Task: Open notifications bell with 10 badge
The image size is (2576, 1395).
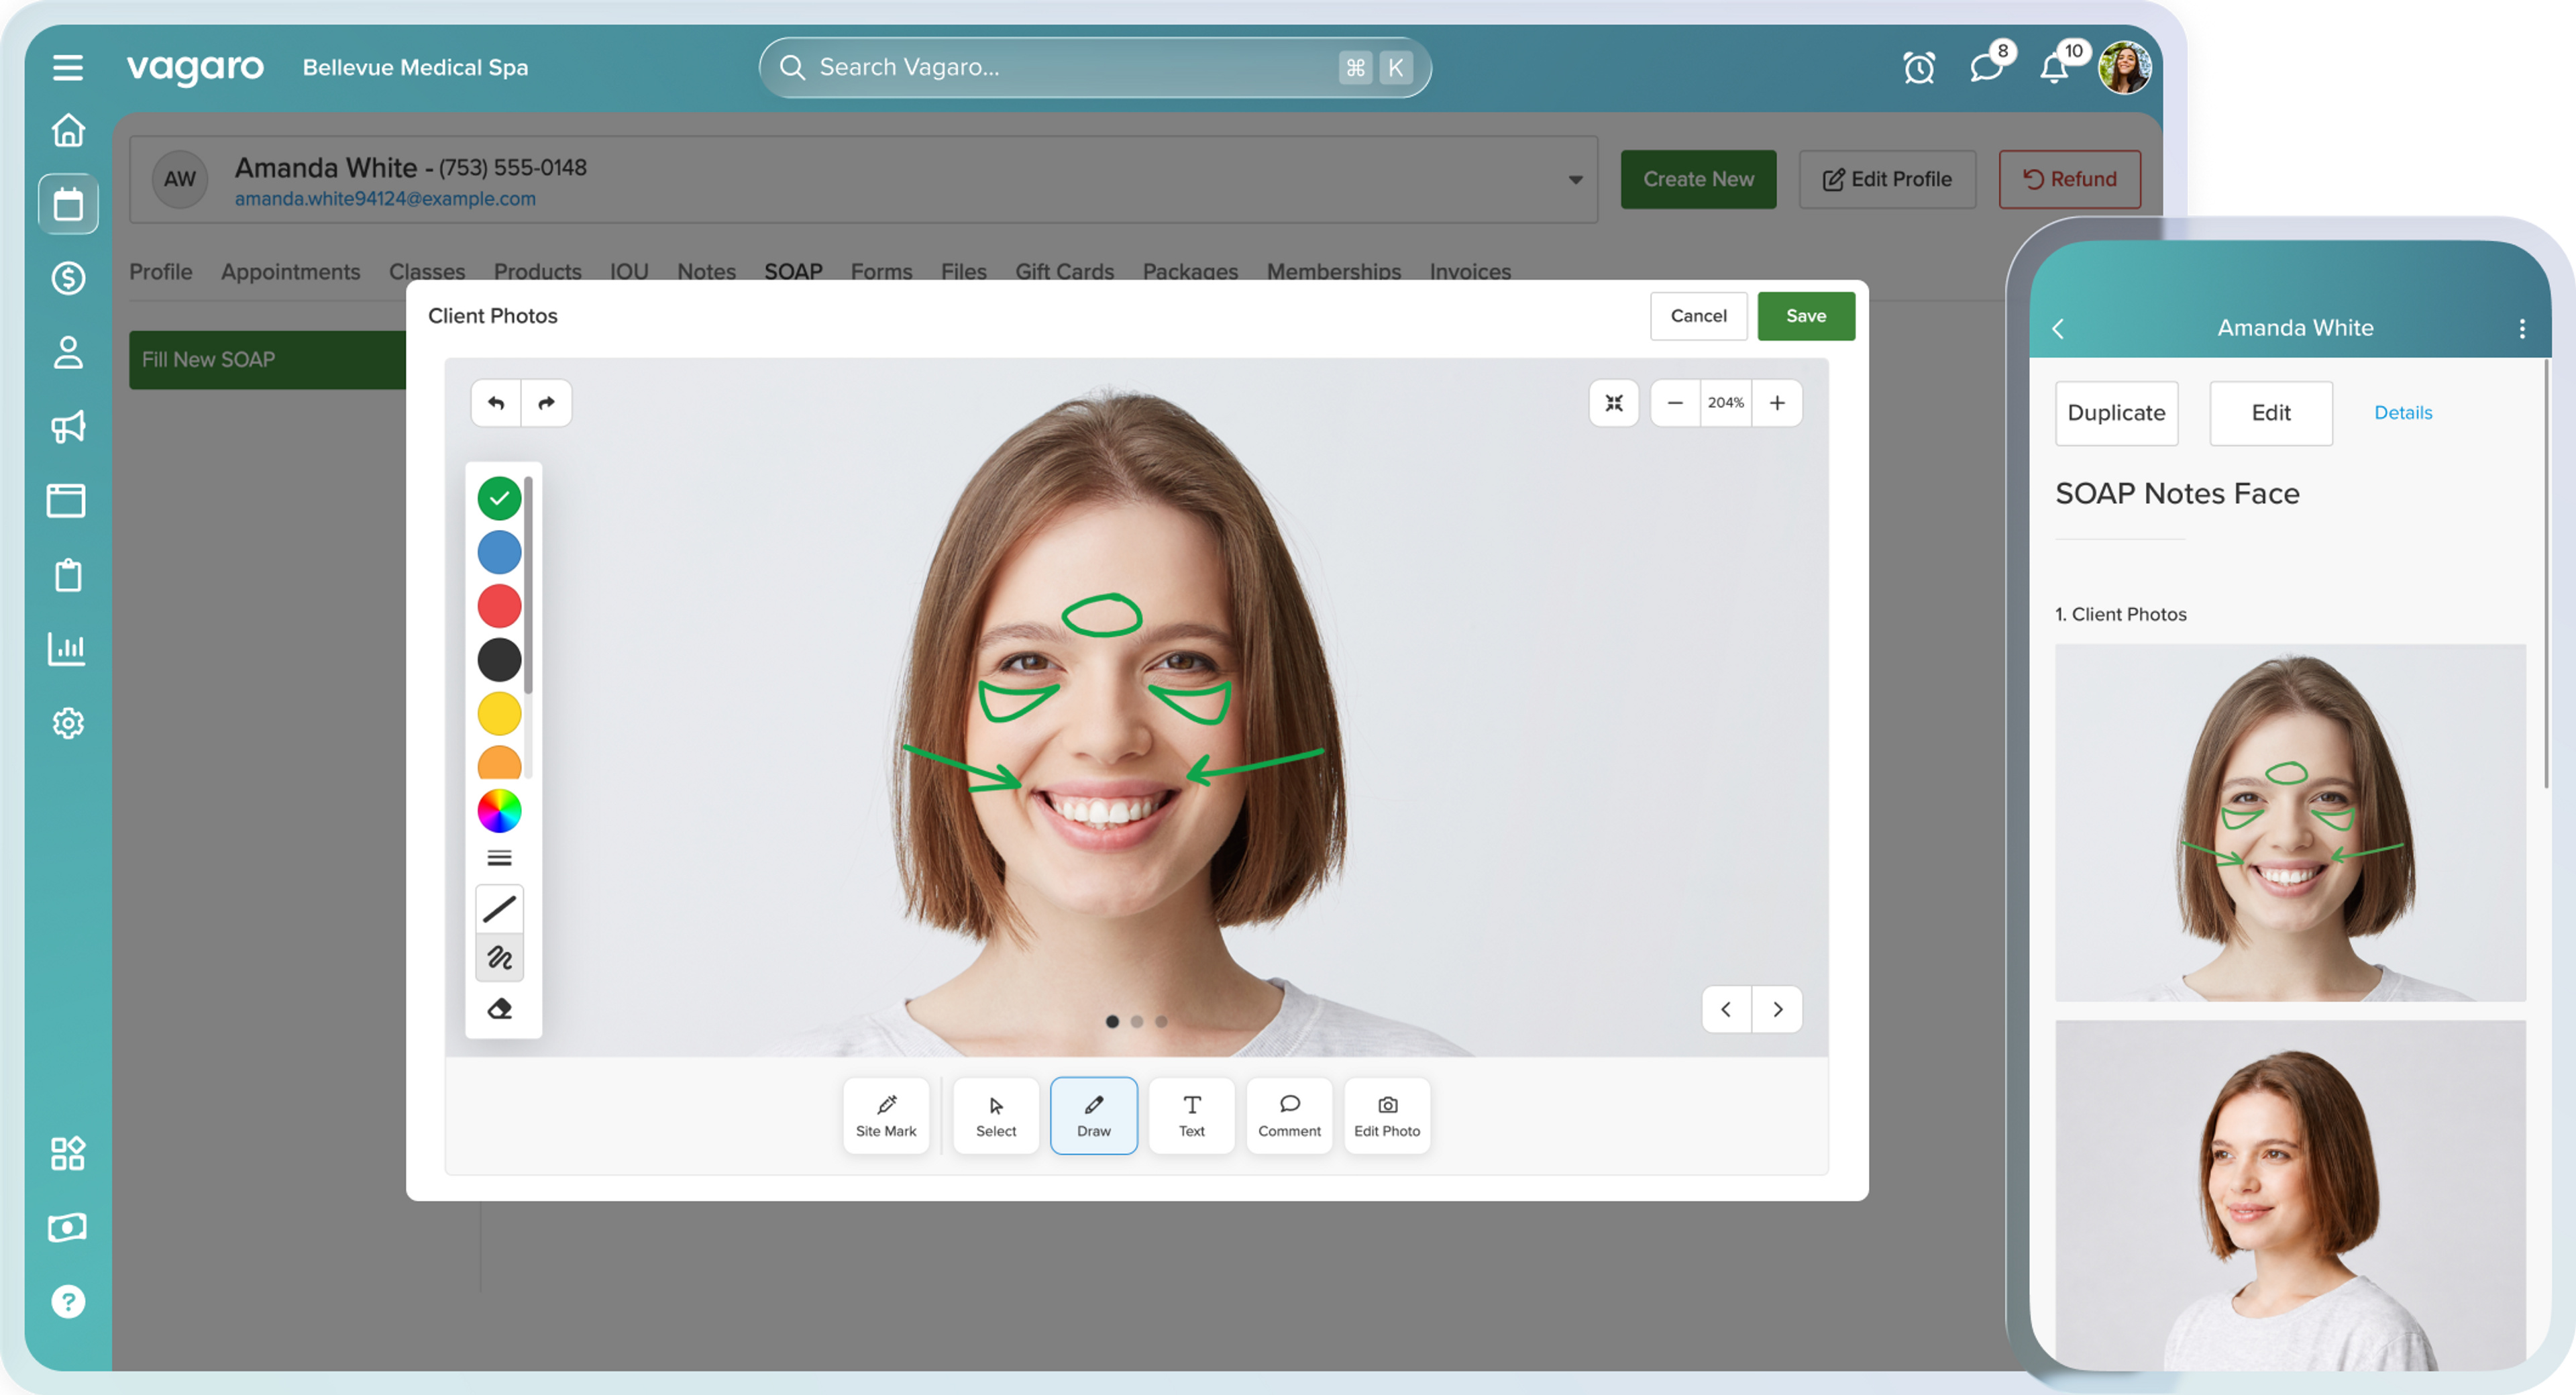Action: coord(2055,68)
